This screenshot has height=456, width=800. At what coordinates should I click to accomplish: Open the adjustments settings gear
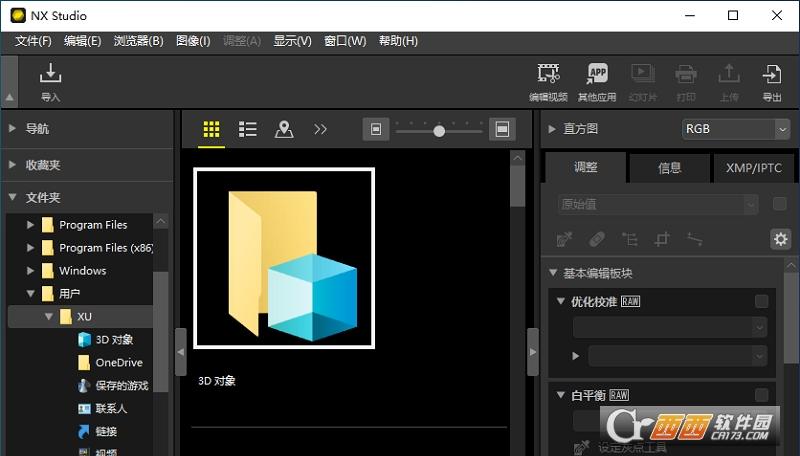click(x=780, y=239)
